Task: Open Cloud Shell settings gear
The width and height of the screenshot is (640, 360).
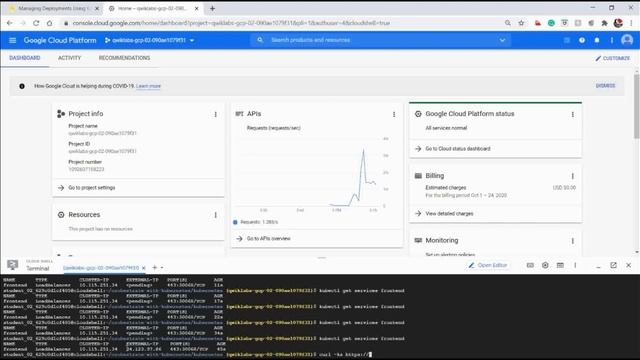Action: 545,265
